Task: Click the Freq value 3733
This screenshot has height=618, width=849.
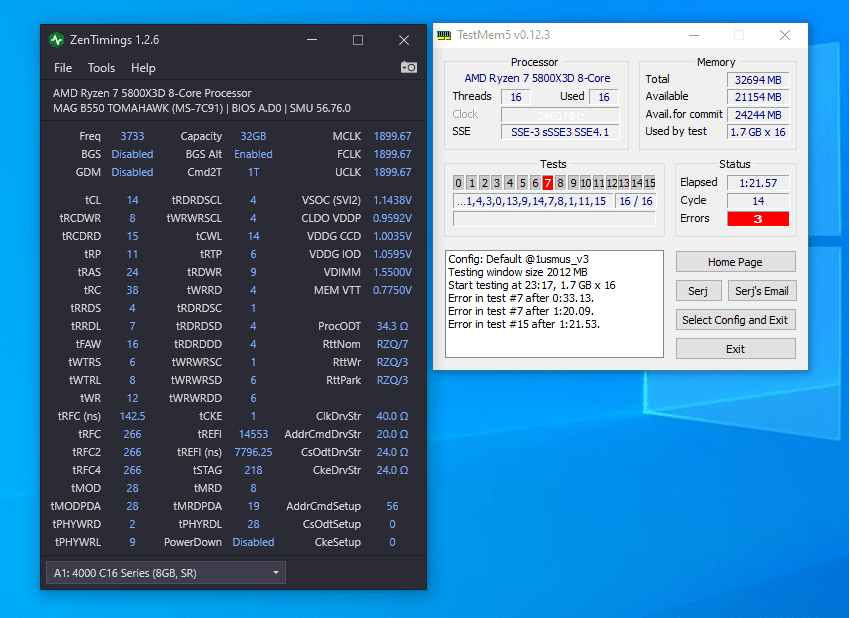Action: point(132,136)
